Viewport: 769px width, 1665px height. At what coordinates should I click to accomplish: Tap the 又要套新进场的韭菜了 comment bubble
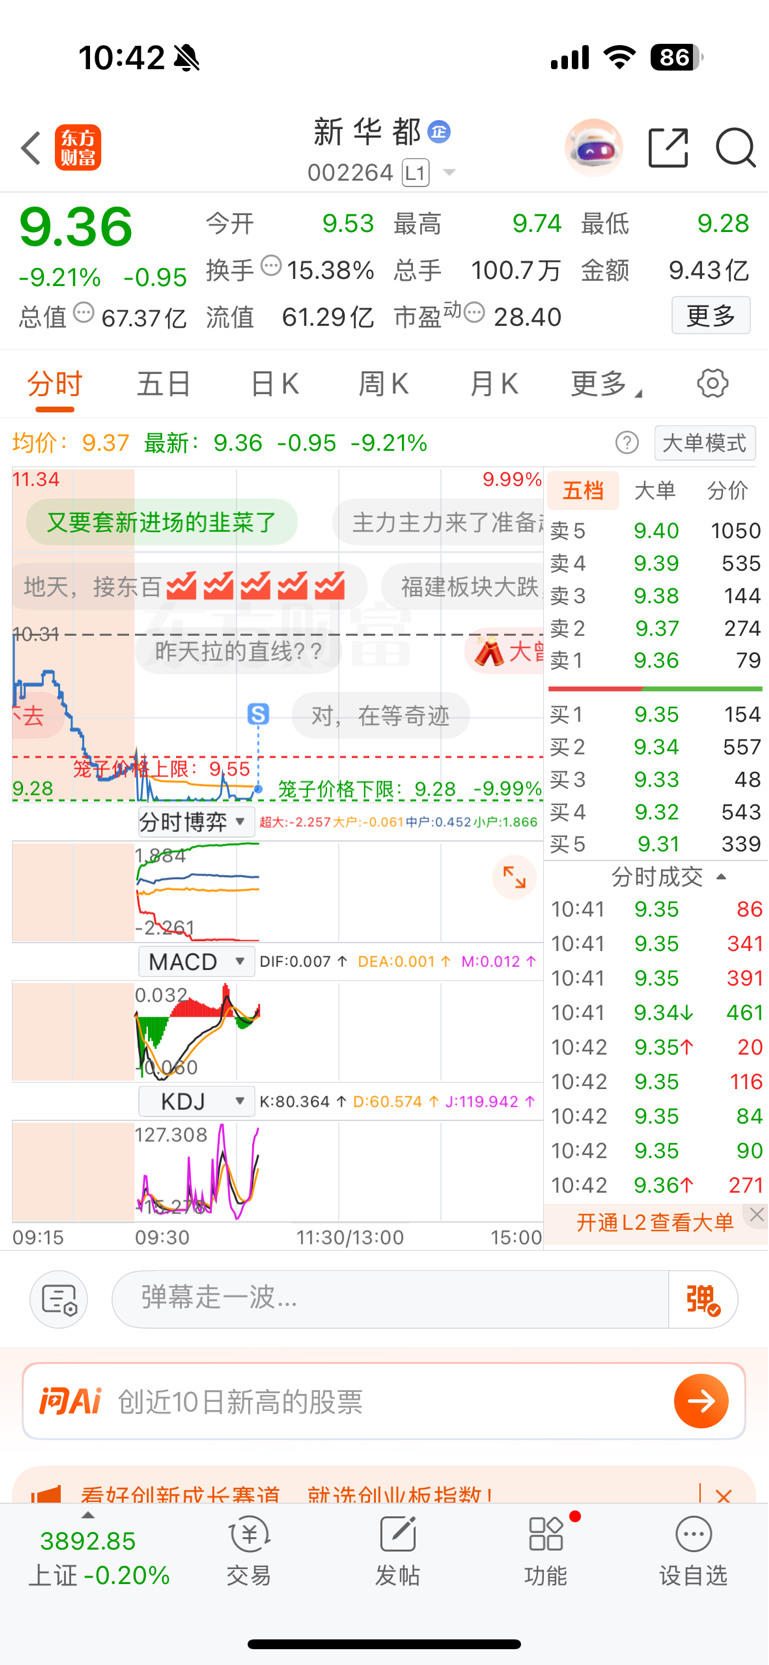pos(161,522)
